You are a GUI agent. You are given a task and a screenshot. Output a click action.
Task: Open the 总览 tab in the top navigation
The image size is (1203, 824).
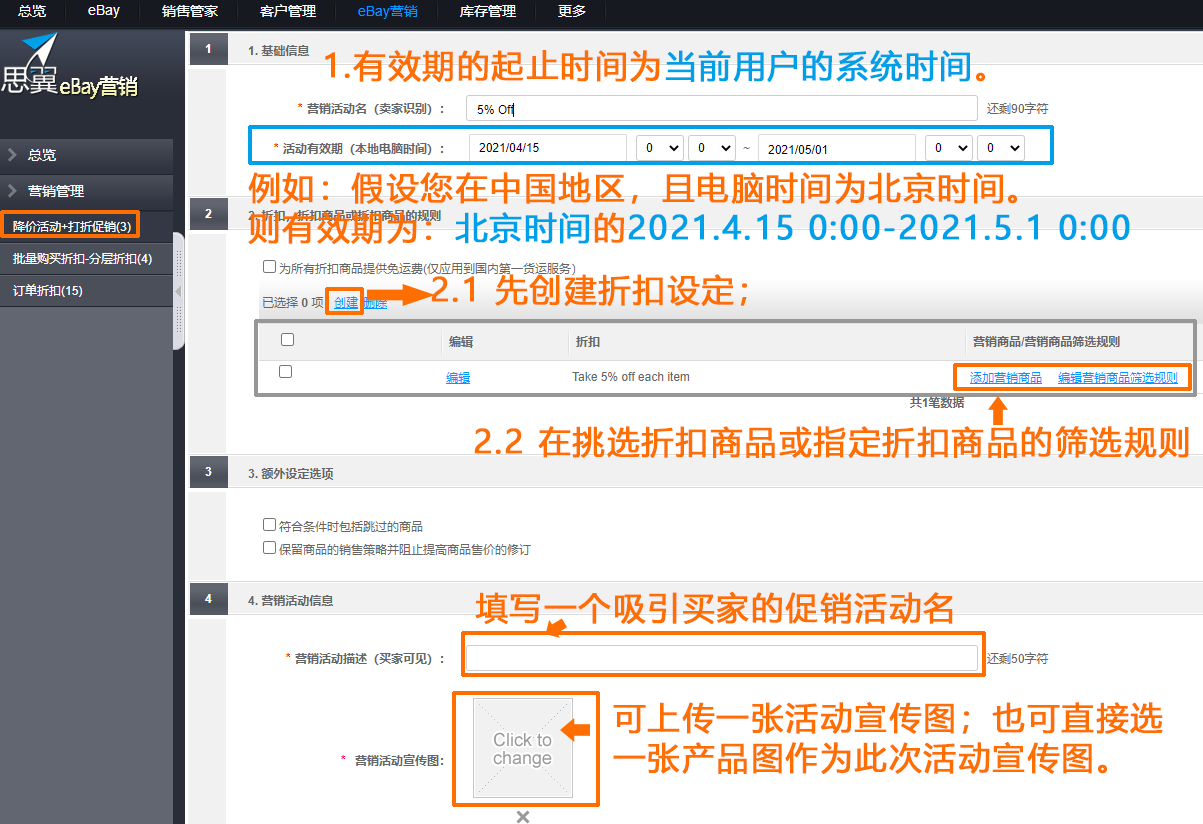(x=32, y=12)
